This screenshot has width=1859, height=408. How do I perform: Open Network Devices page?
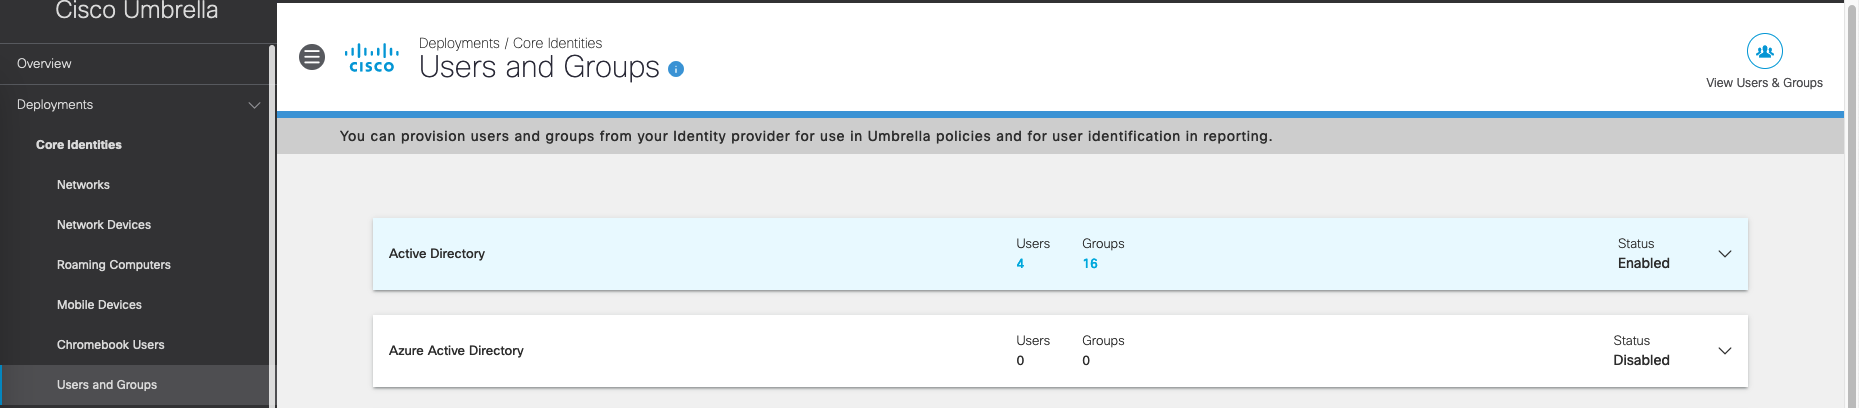pyautogui.click(x=104, y=225)
